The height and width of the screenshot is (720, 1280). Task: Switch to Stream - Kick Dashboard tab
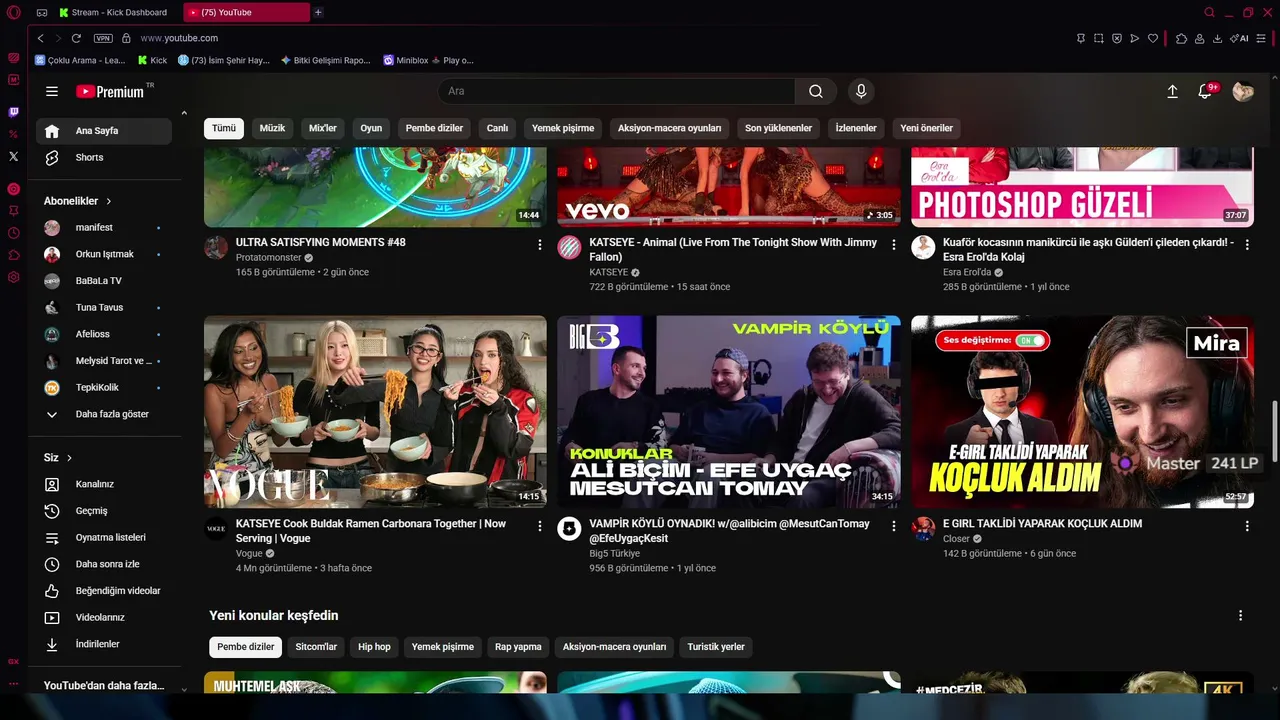(x=118, y=13)
